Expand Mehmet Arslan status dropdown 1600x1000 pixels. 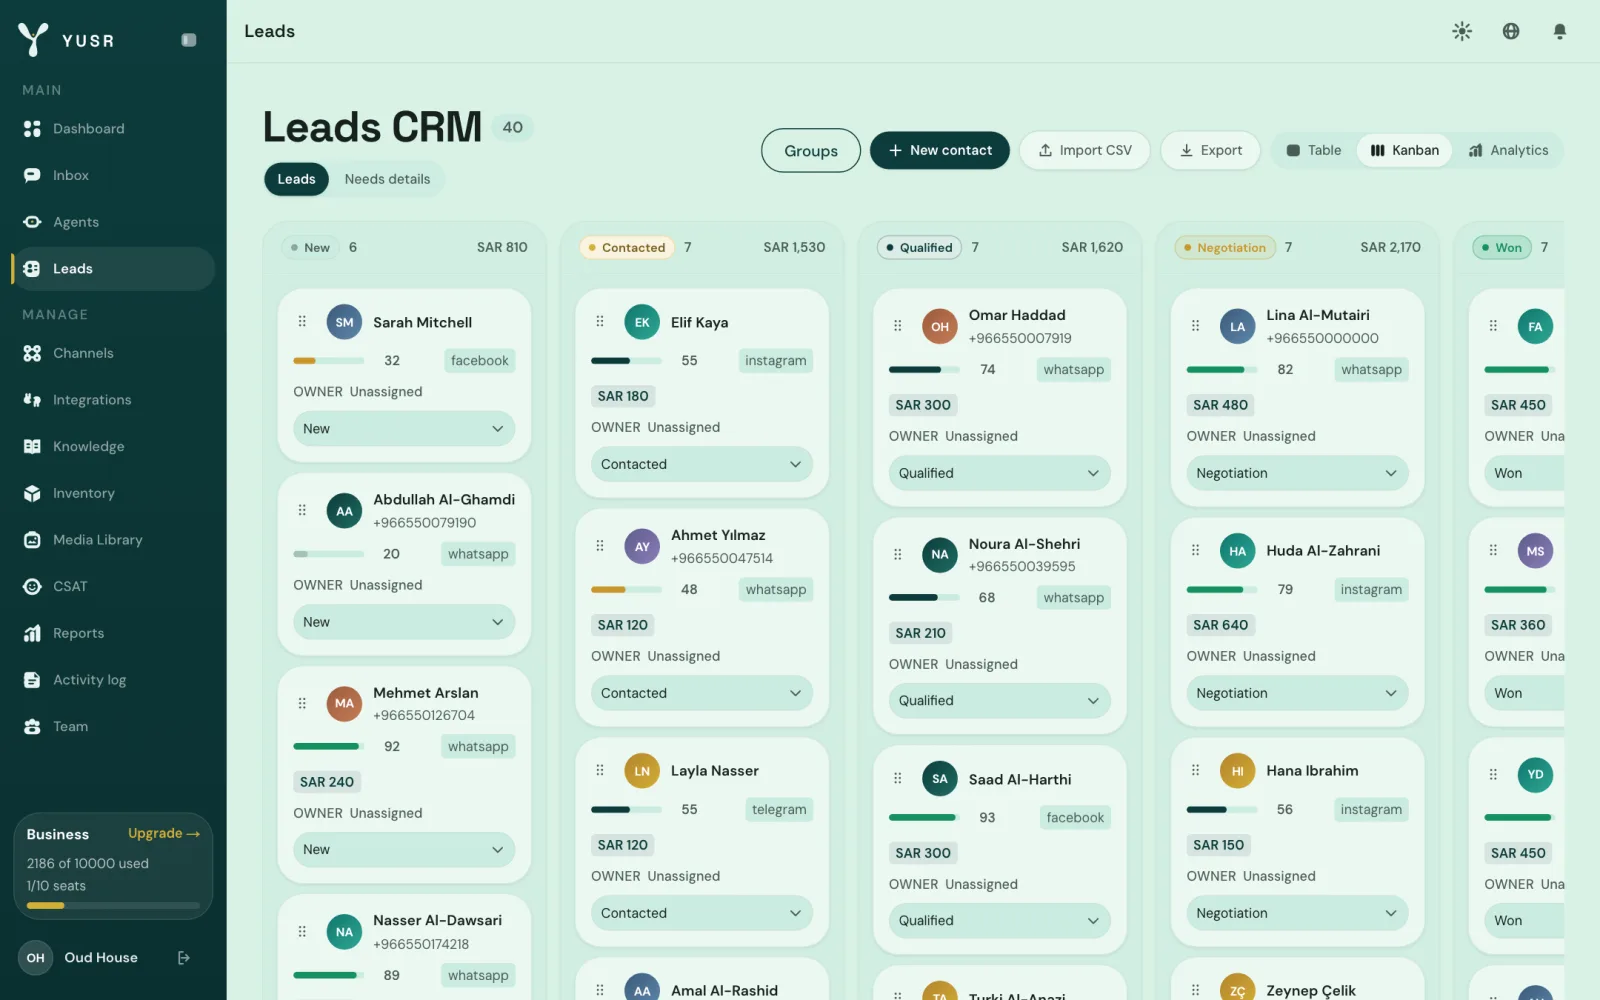[404, 850]
